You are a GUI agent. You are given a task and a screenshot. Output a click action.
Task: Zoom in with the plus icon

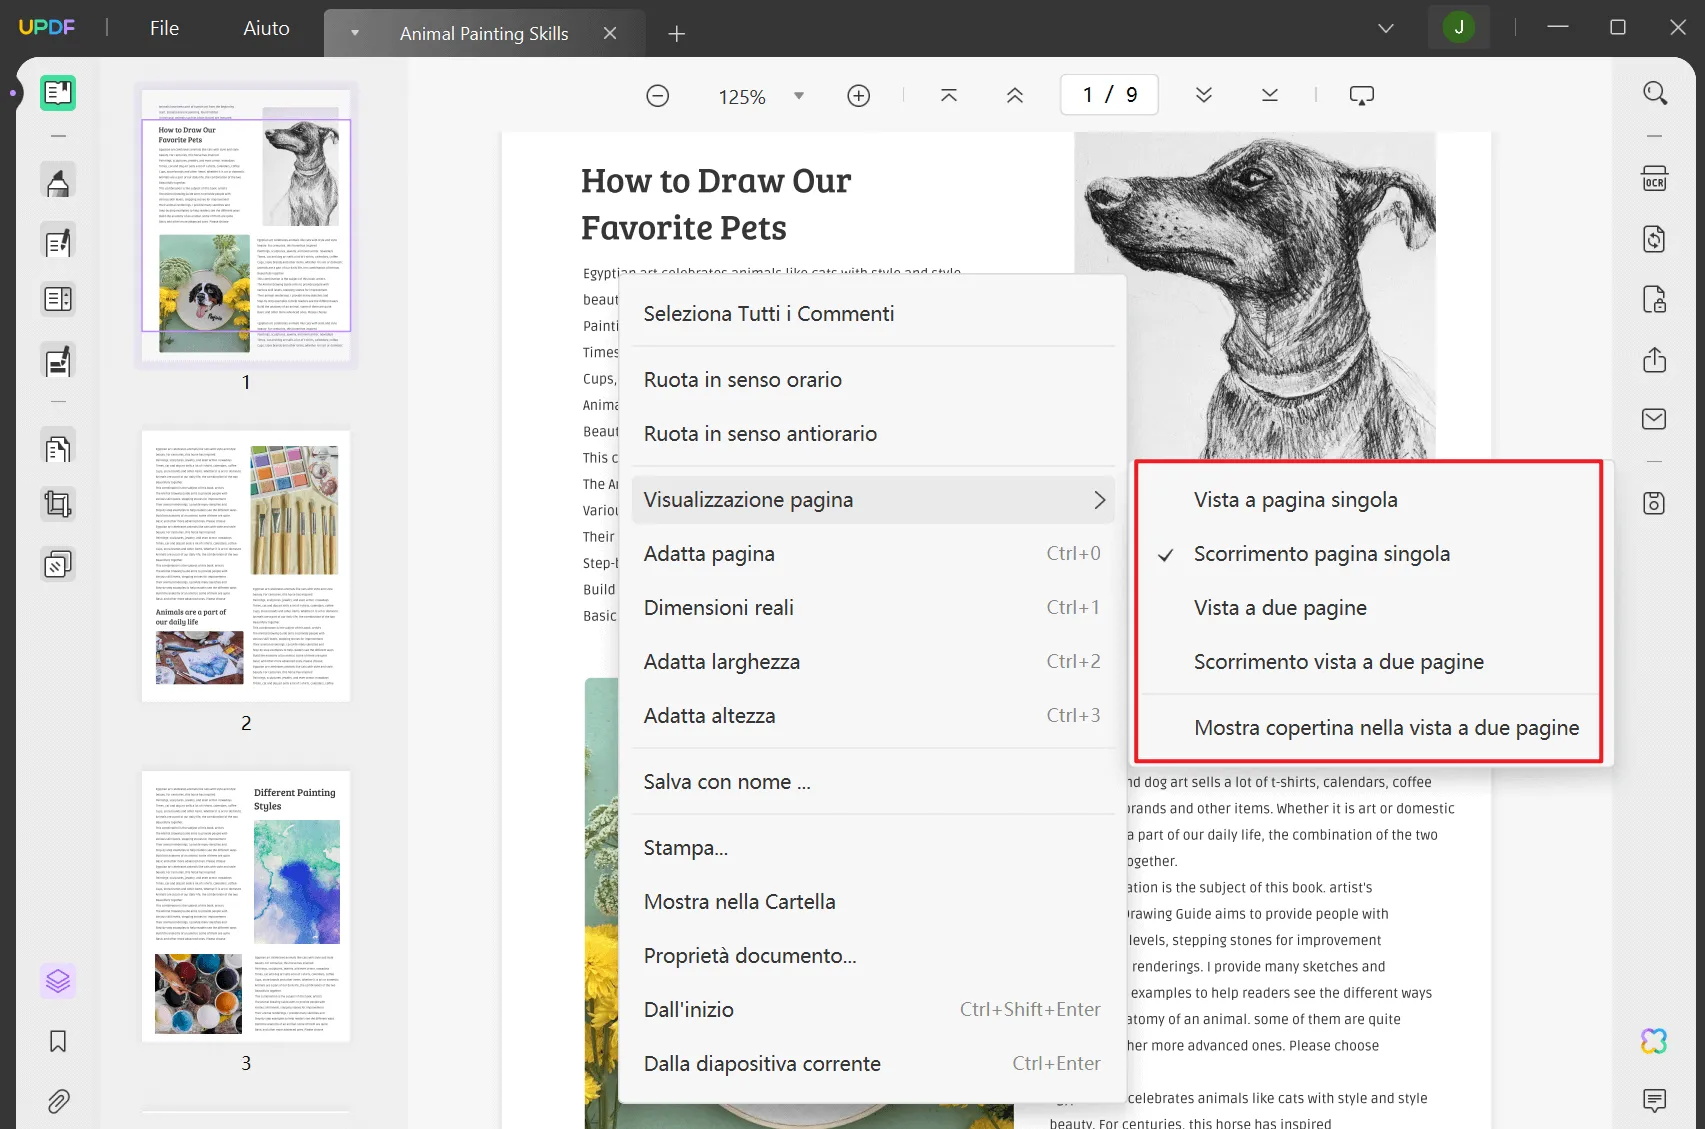pos(859,96)
